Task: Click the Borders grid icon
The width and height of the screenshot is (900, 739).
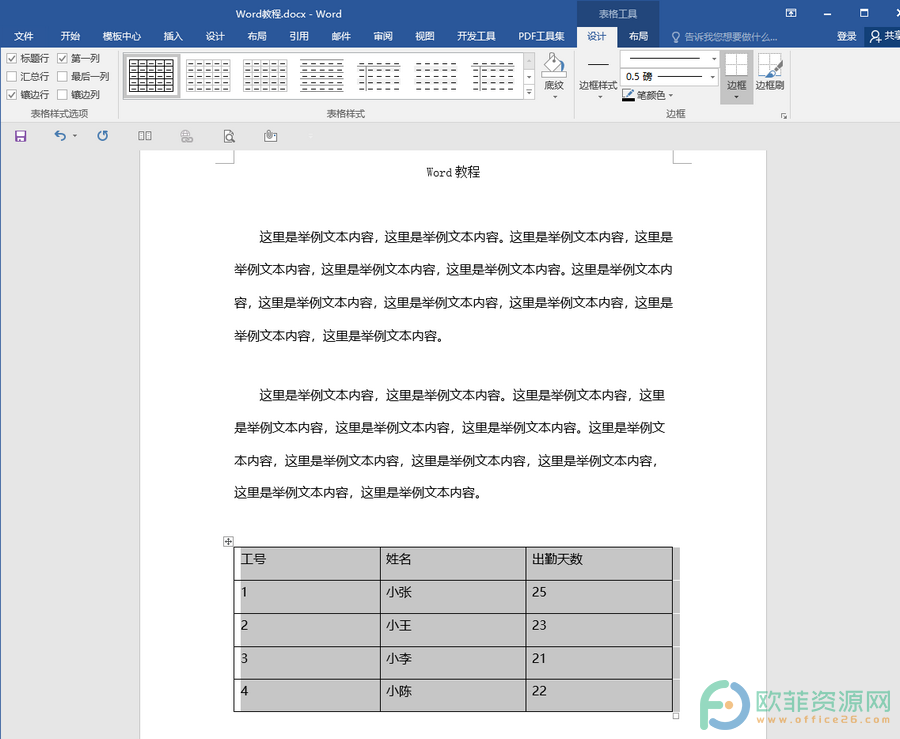Action: pos(736,65)
